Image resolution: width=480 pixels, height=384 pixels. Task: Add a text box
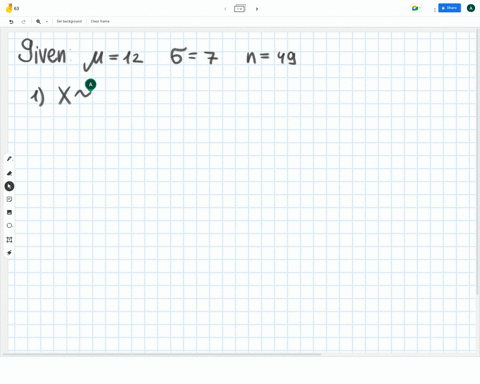tap(9, 240)
